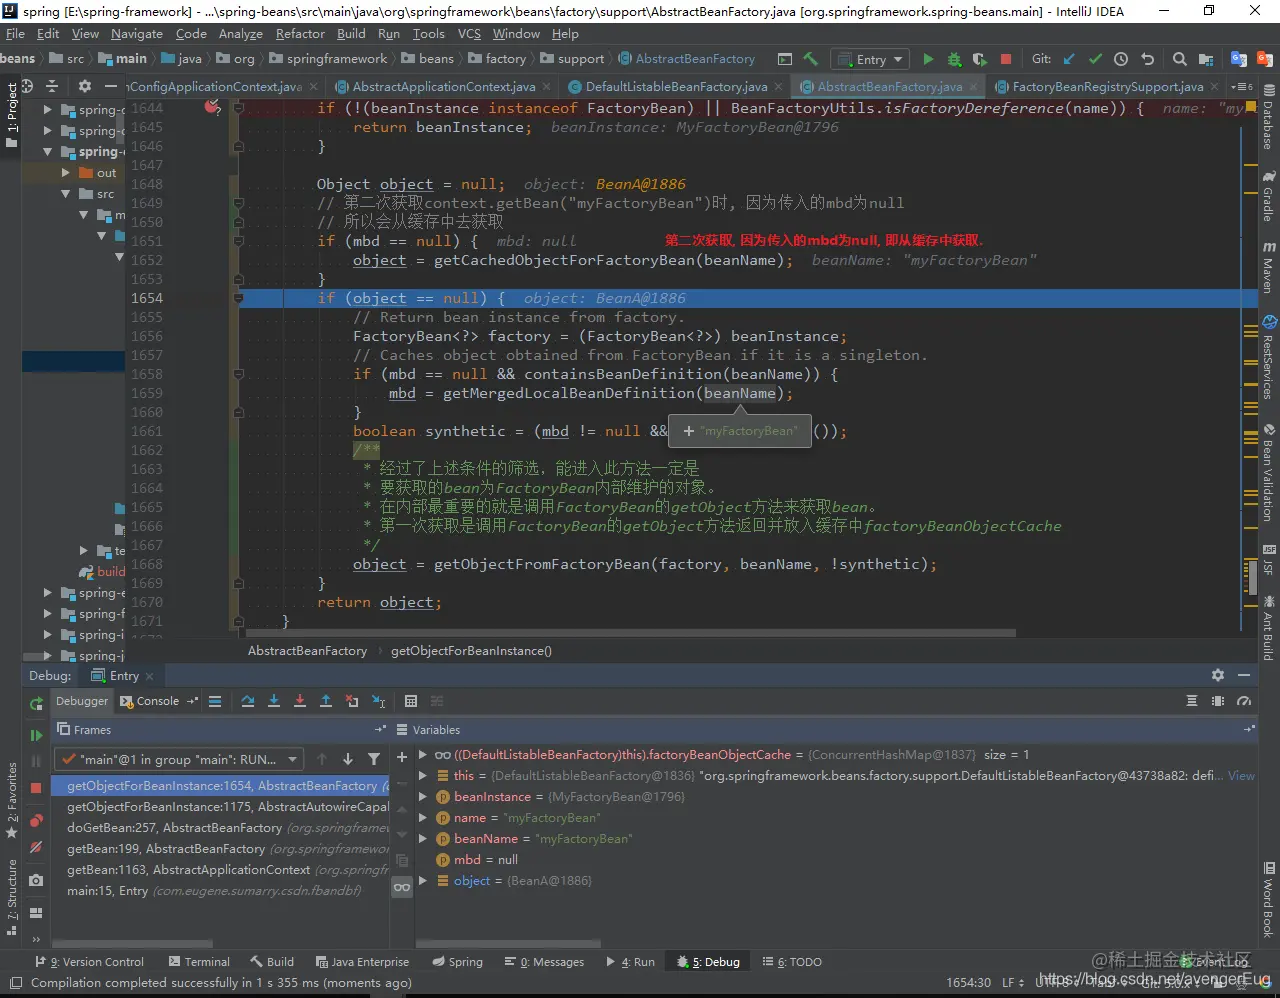Viewport: 1280px width, 998px height.
Task: Switch to the Console tab in the Debug panel
Action: pos(158,701)
